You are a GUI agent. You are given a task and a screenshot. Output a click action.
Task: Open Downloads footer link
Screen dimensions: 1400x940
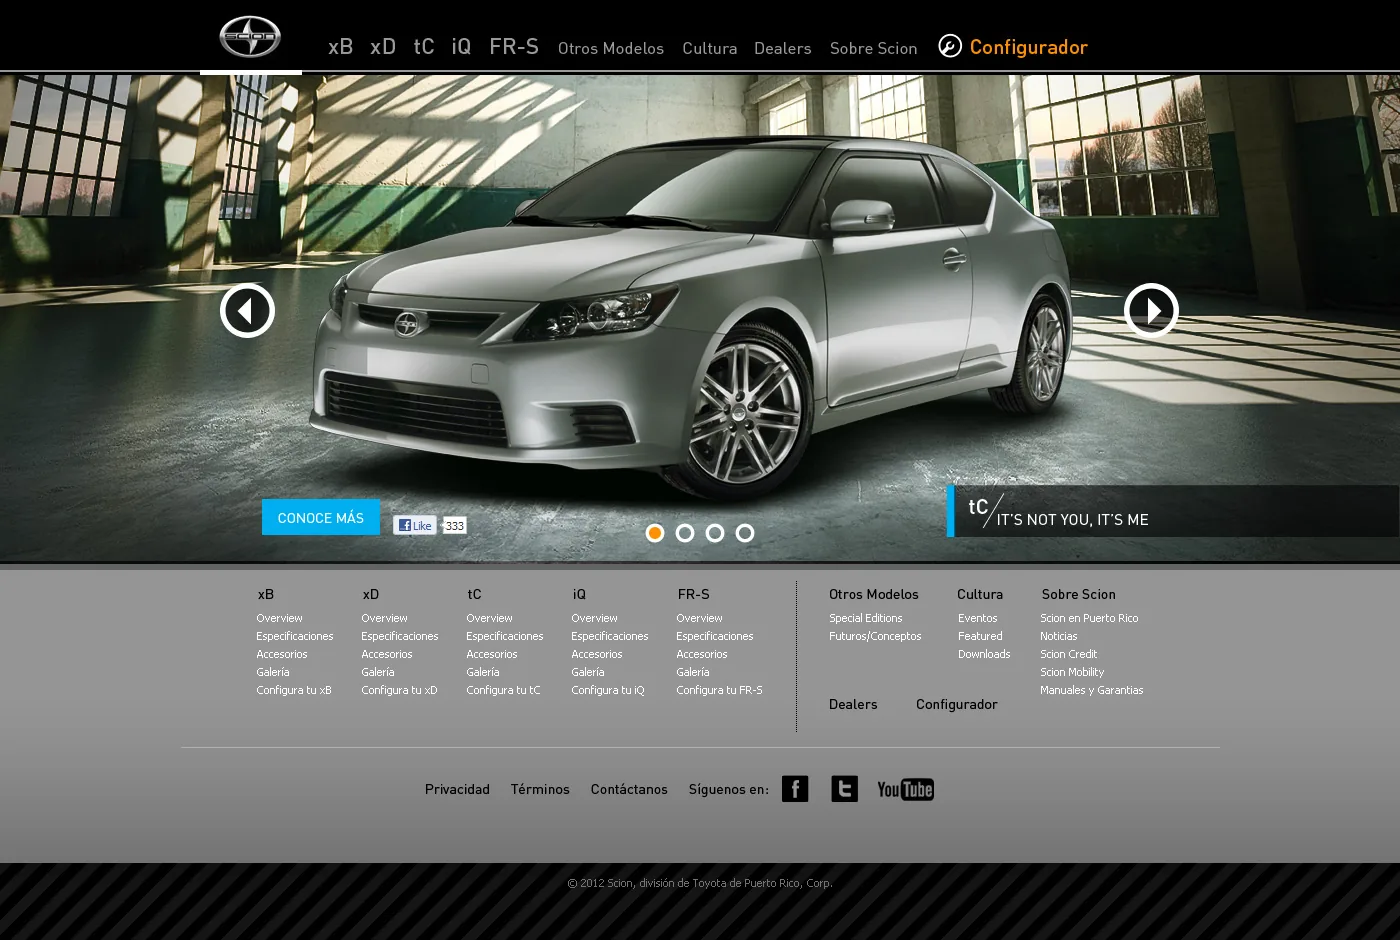[x=985, y=654]
